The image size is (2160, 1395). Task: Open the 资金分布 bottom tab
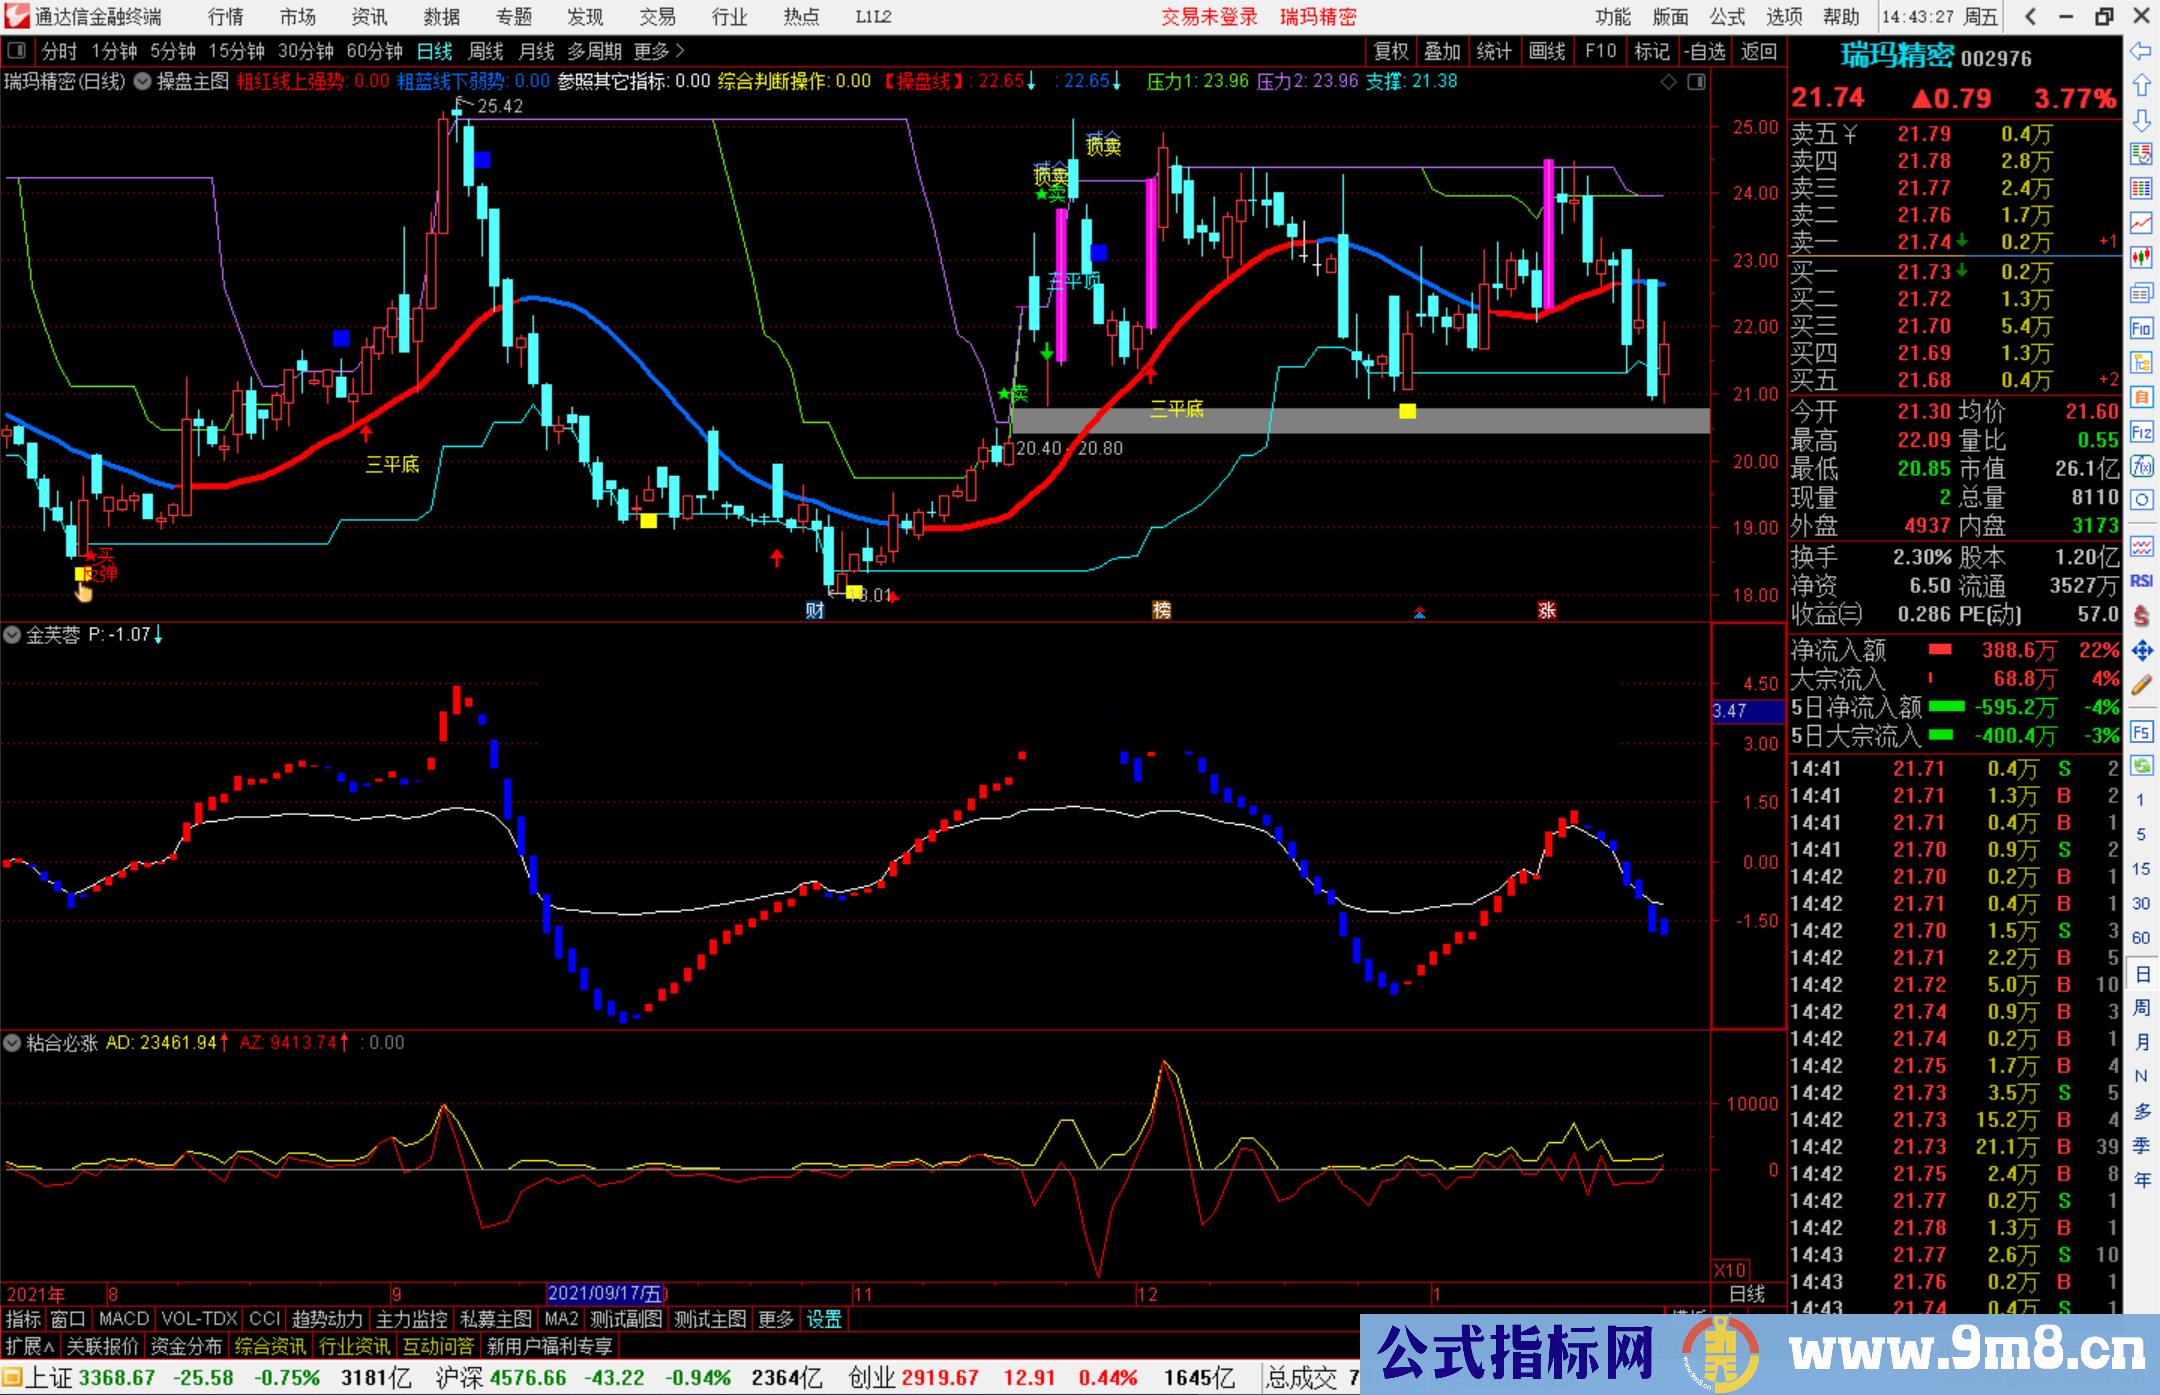[x=186, y=1346]
